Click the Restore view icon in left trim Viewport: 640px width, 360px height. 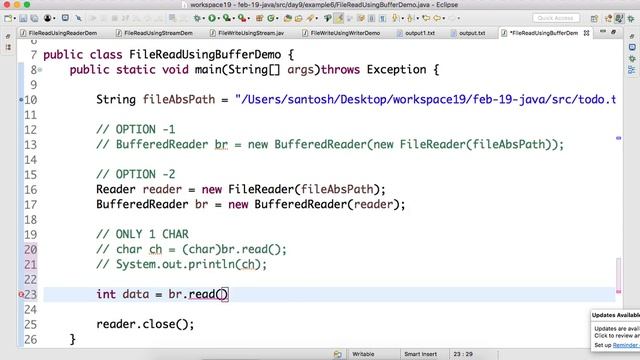pos(8,37)
